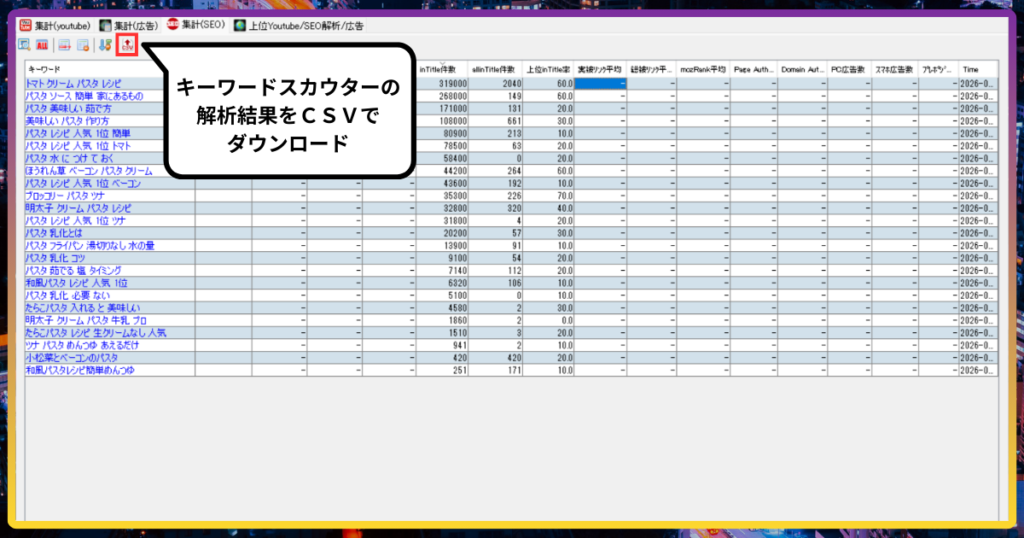Click the red ALL toolbar icon
Image resolution: width=1024 pixels, height=538 pixels.
pyautogui.click(x=43, y=45)
